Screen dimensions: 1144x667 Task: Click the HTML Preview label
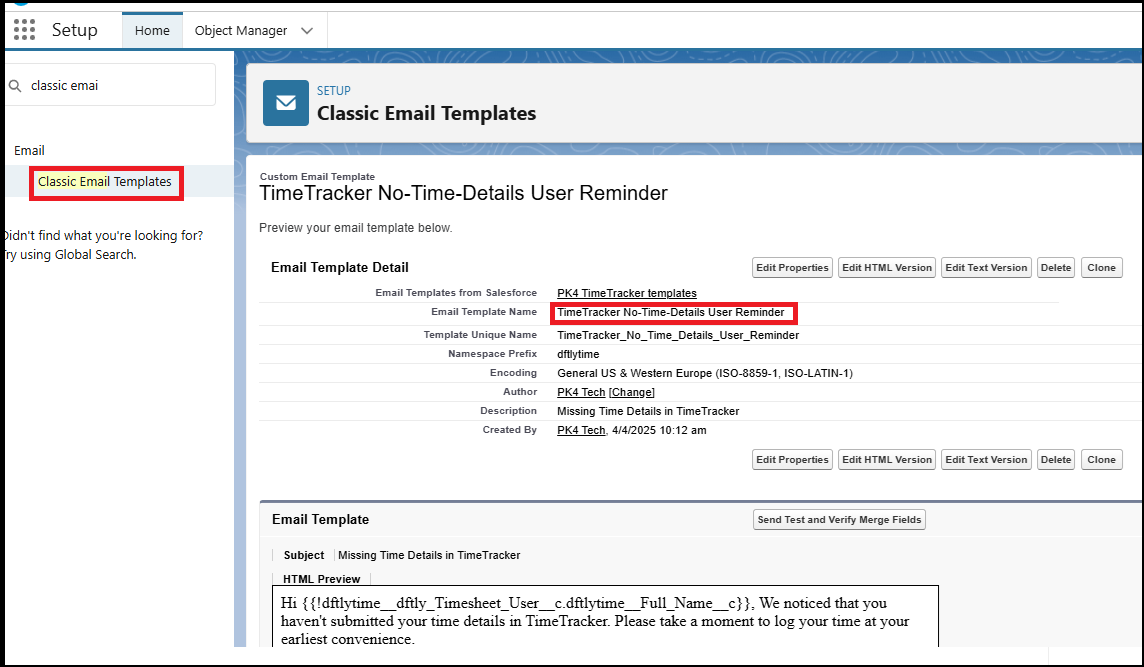[321, 579]
